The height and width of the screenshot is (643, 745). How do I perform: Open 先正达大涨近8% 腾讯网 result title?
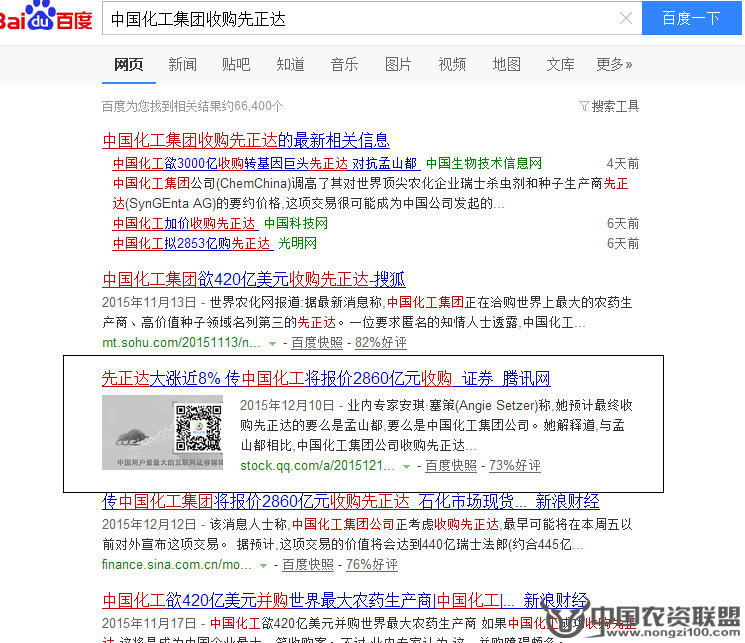[x=326, y=378]
